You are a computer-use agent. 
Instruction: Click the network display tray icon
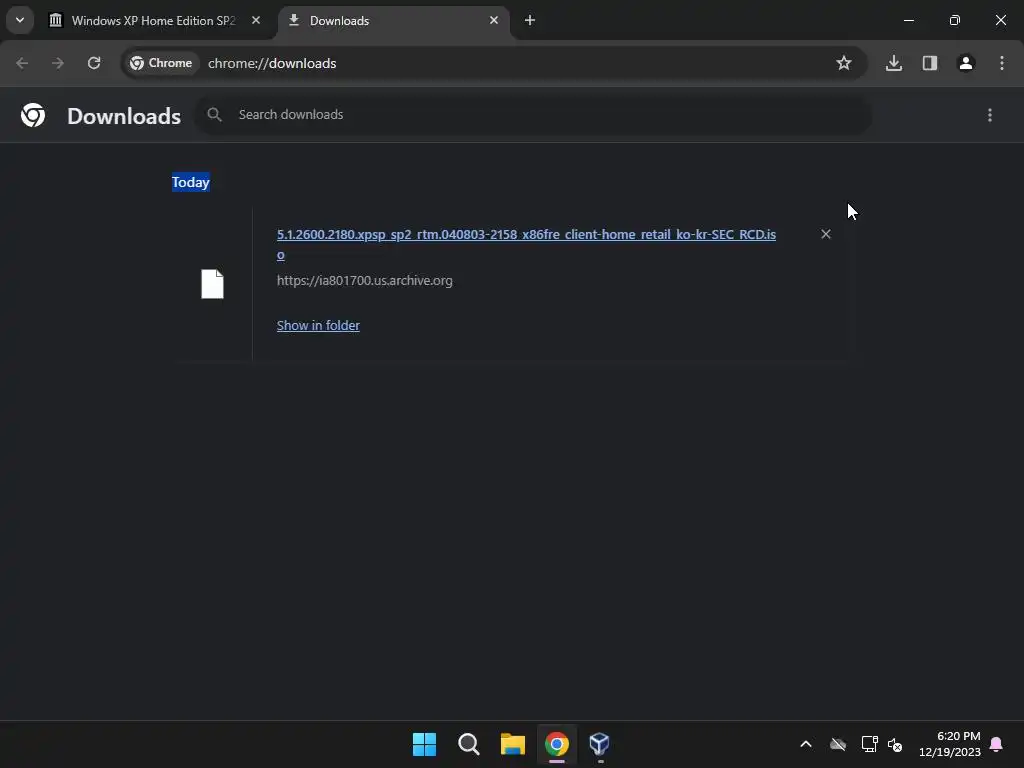[x=869, y=744]
